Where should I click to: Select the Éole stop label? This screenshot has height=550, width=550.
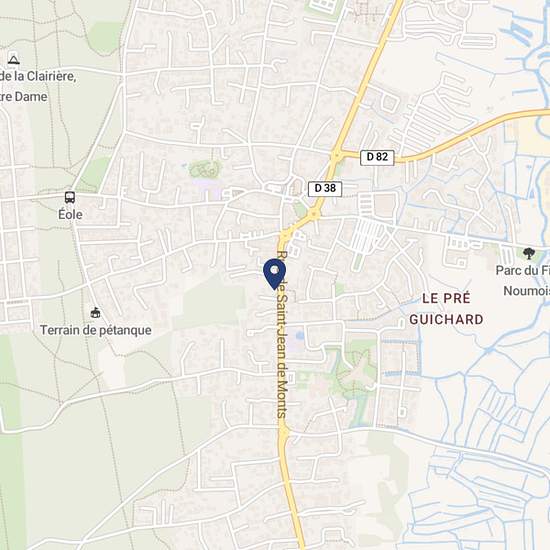coord(70,214)
